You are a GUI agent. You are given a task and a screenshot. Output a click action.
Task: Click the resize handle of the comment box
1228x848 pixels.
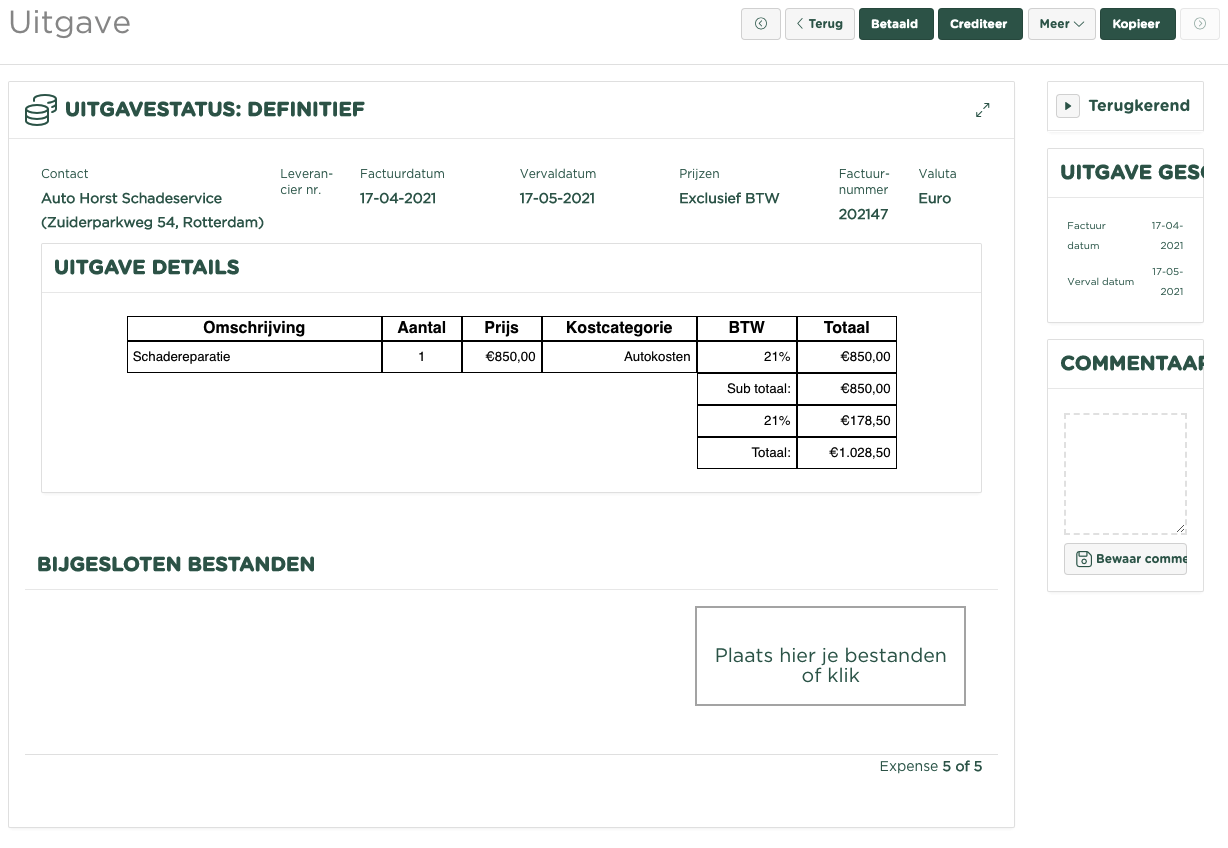[1180, 528]
